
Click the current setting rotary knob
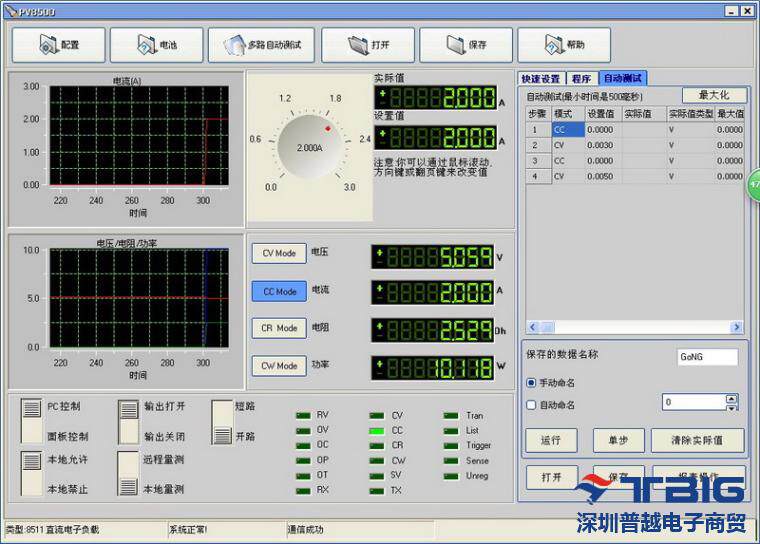coord(309,147)
